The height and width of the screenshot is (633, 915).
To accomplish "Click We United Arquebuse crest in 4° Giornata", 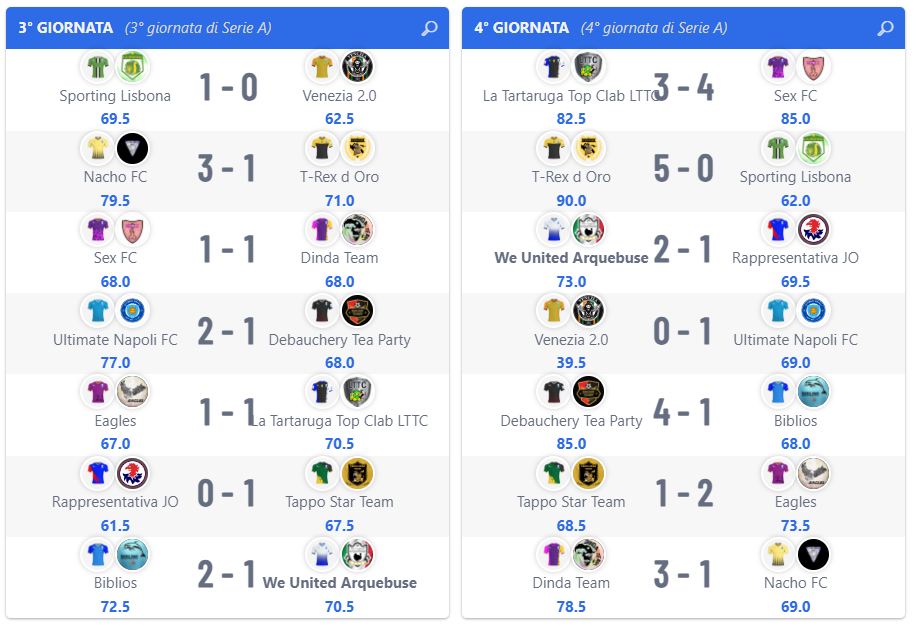I will coord(588,229).
